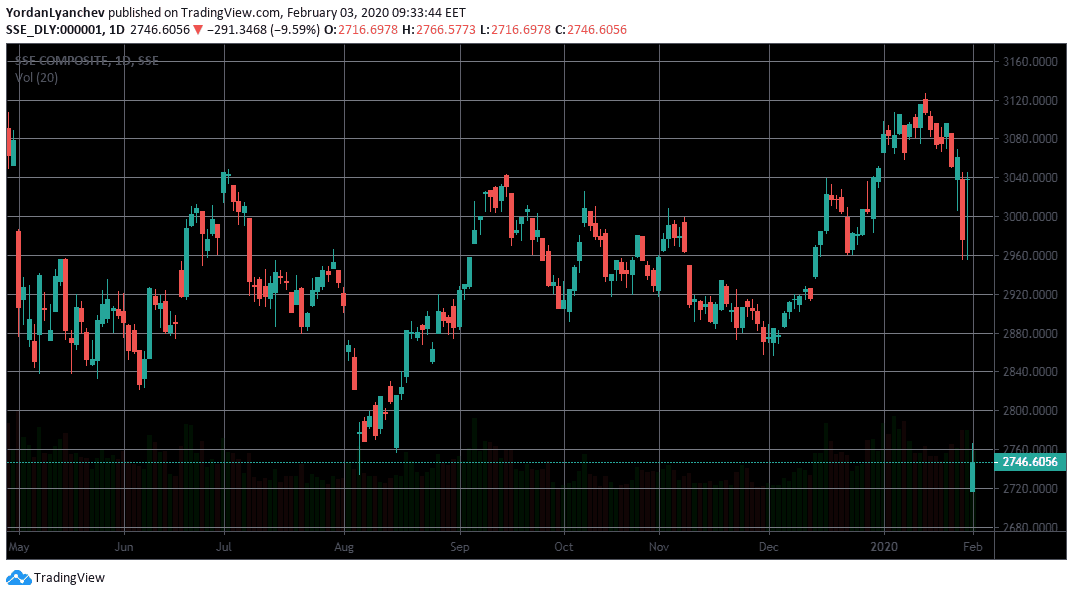Click the Vol (20) indicator legend
This screenshot has width=1073, height=596.
tap(36, 77)
